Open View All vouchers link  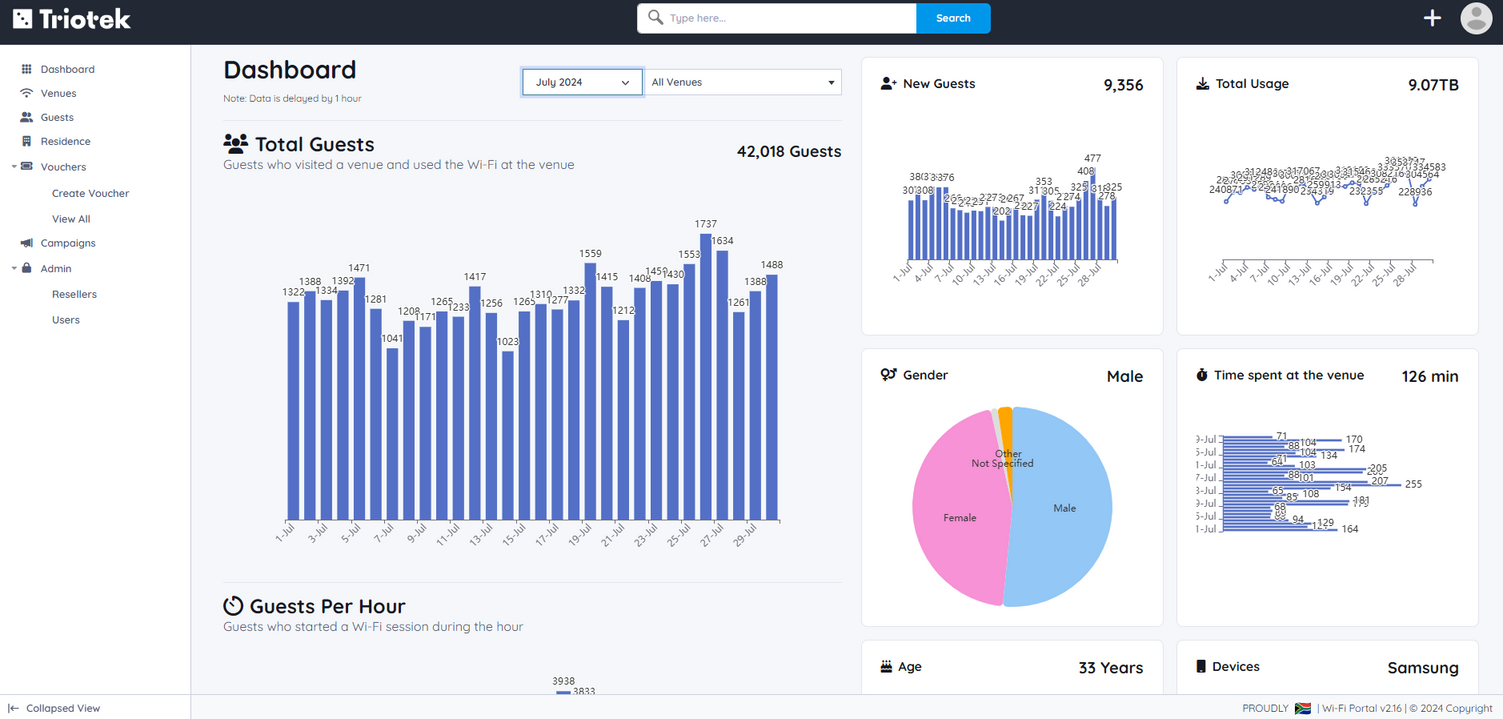click(71, 219)
